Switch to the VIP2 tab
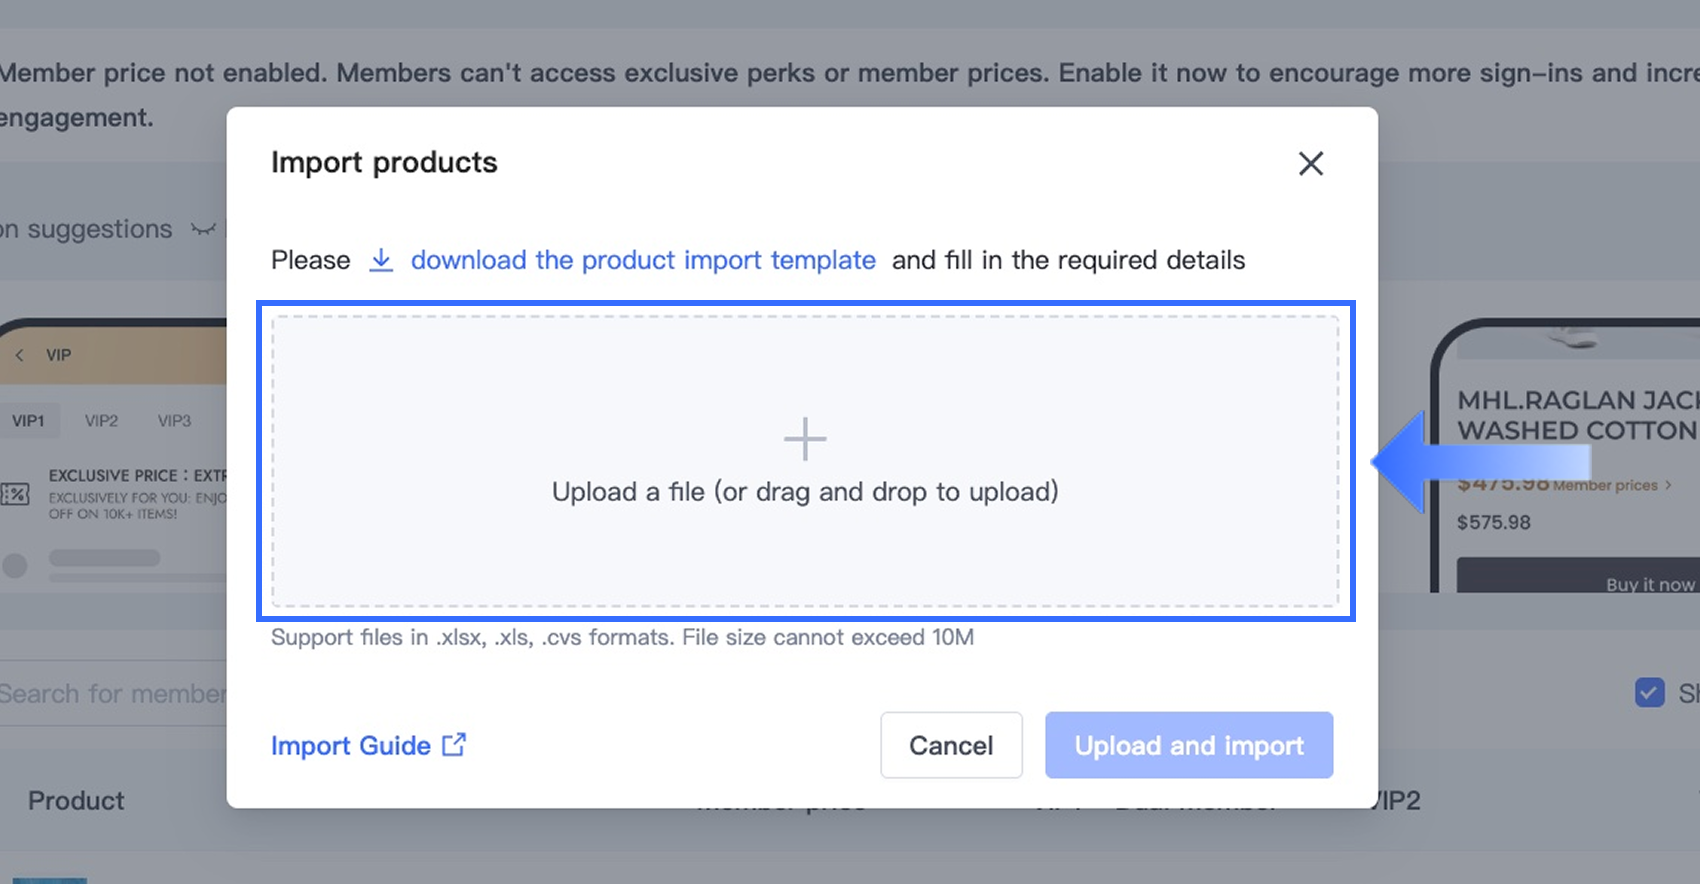Image resolution: width=1700 pixels, height=884 pixels. [x=101, y=421]
